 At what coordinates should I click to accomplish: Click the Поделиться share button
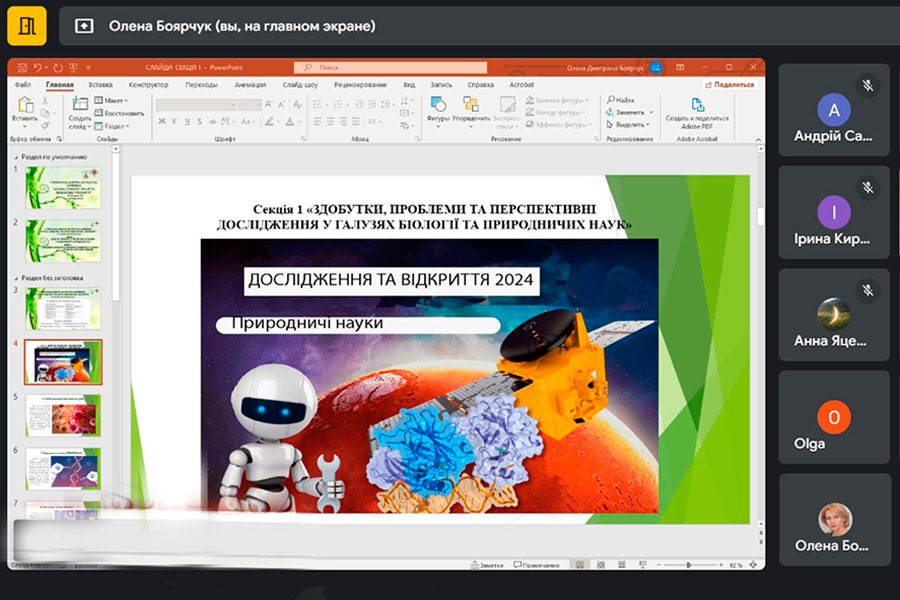click(x=730, y=85)
